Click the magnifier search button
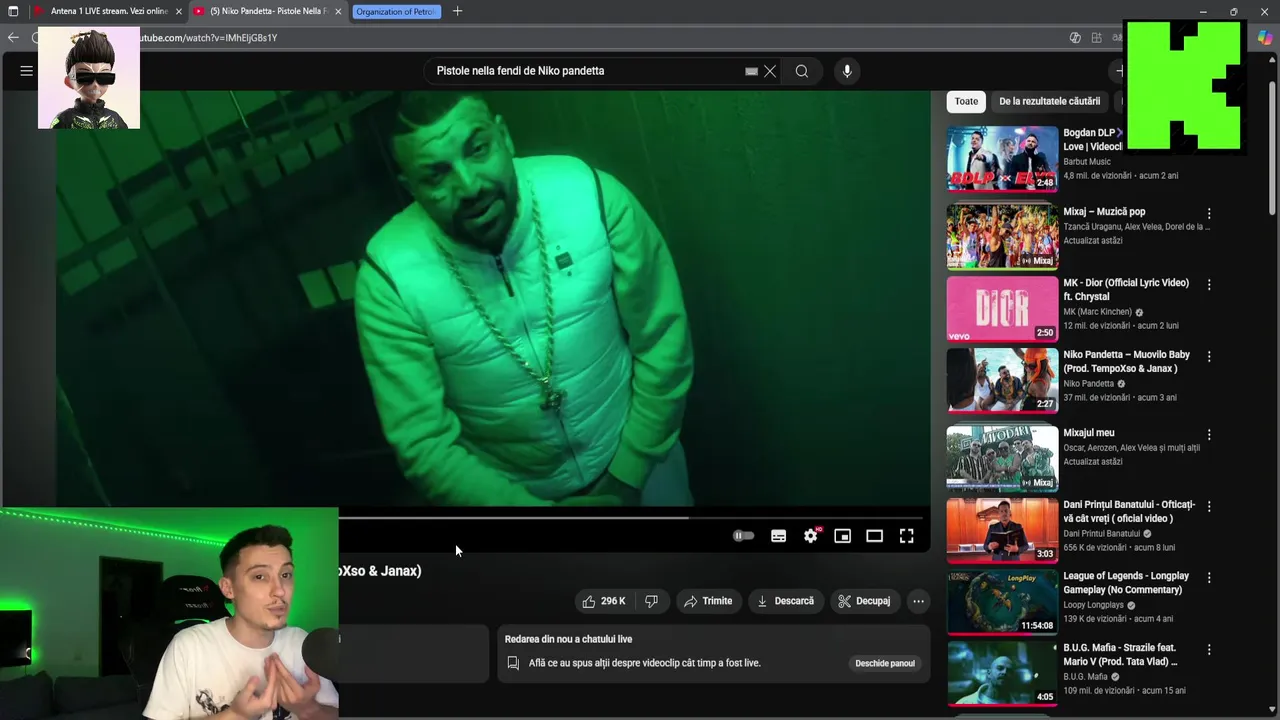 802,71
